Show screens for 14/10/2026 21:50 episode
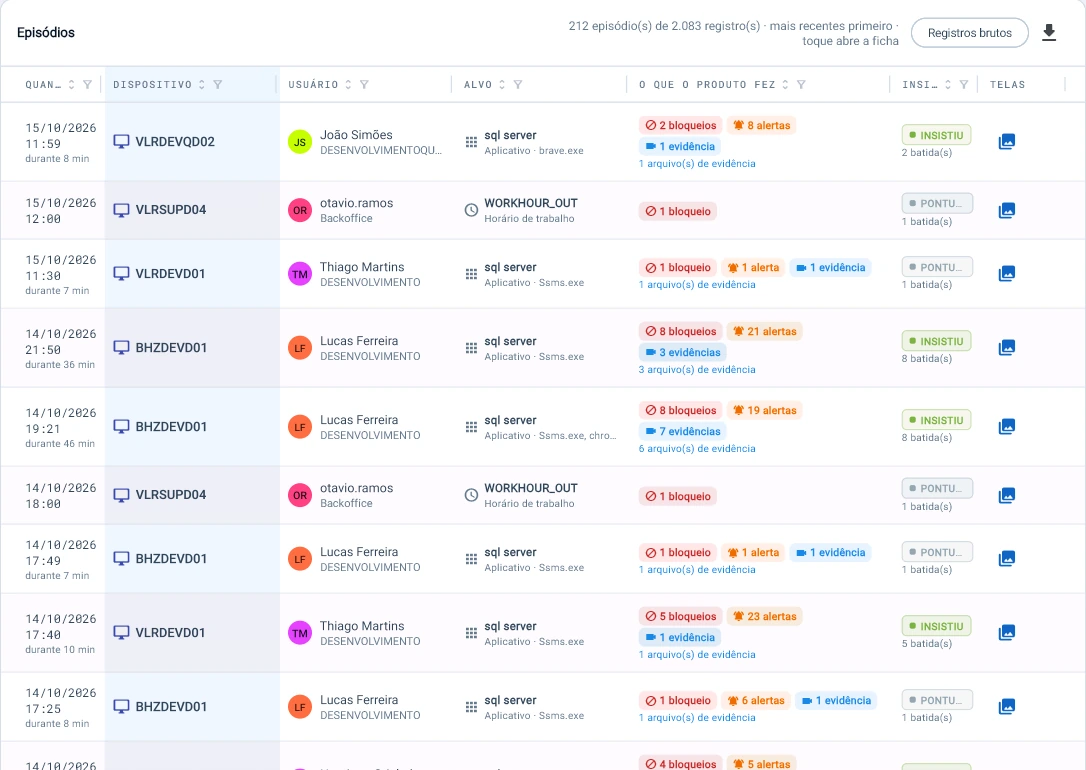Viewport: 1086px width, 770px height. point(1006,348)
